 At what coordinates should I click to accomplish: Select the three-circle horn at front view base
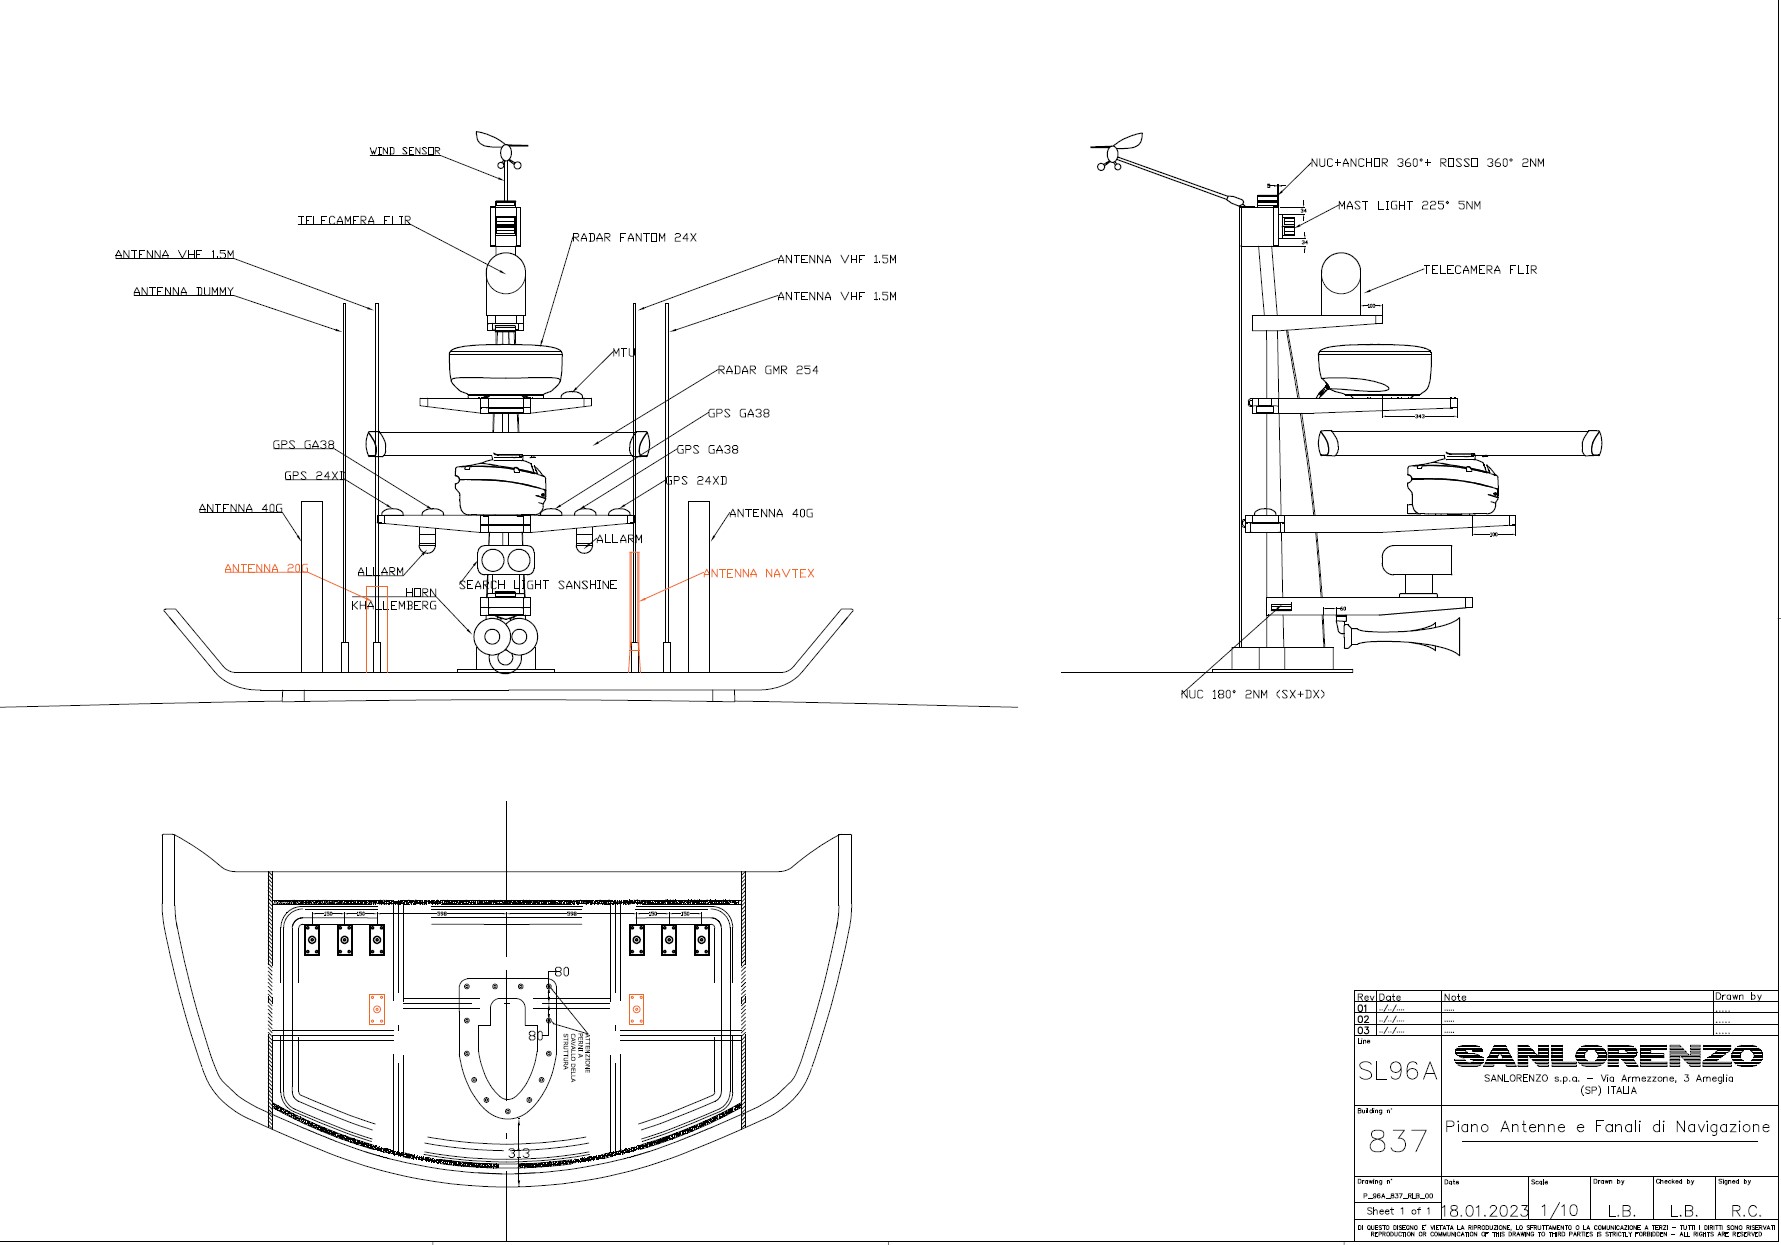point(505,640)
